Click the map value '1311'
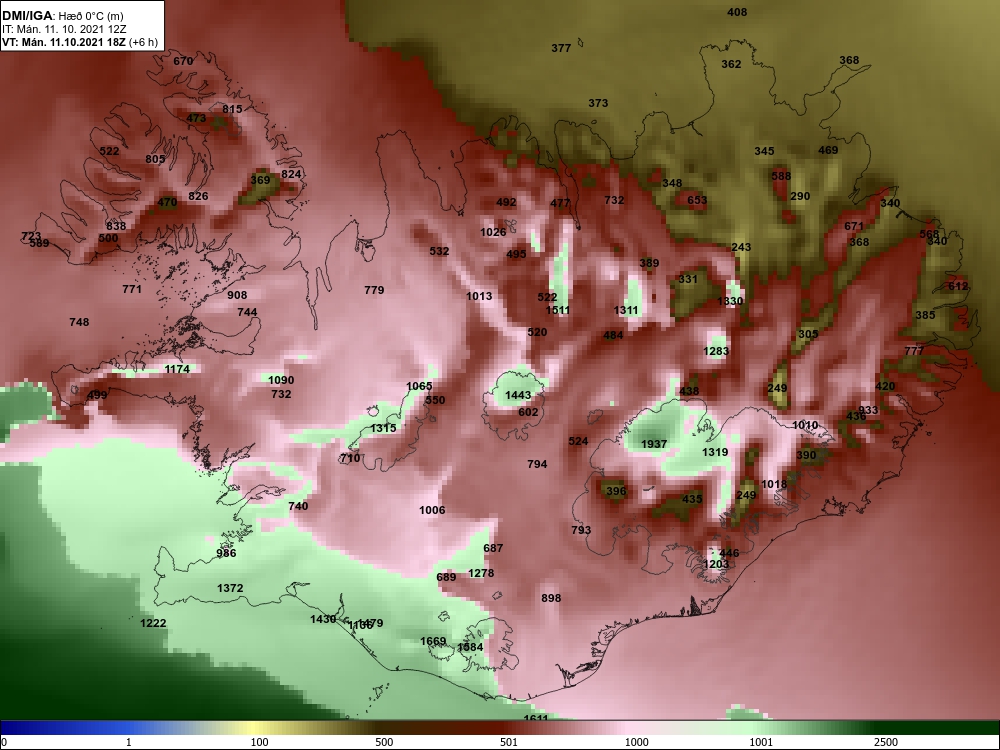The height and width of the screenshot is (750, 1000). [626, 311]
